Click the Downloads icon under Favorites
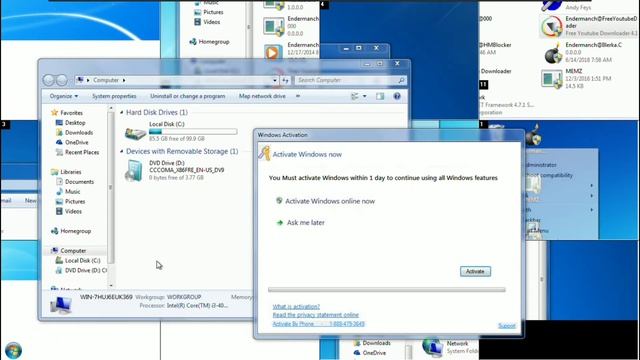The image size is (640, 360). 59,132
